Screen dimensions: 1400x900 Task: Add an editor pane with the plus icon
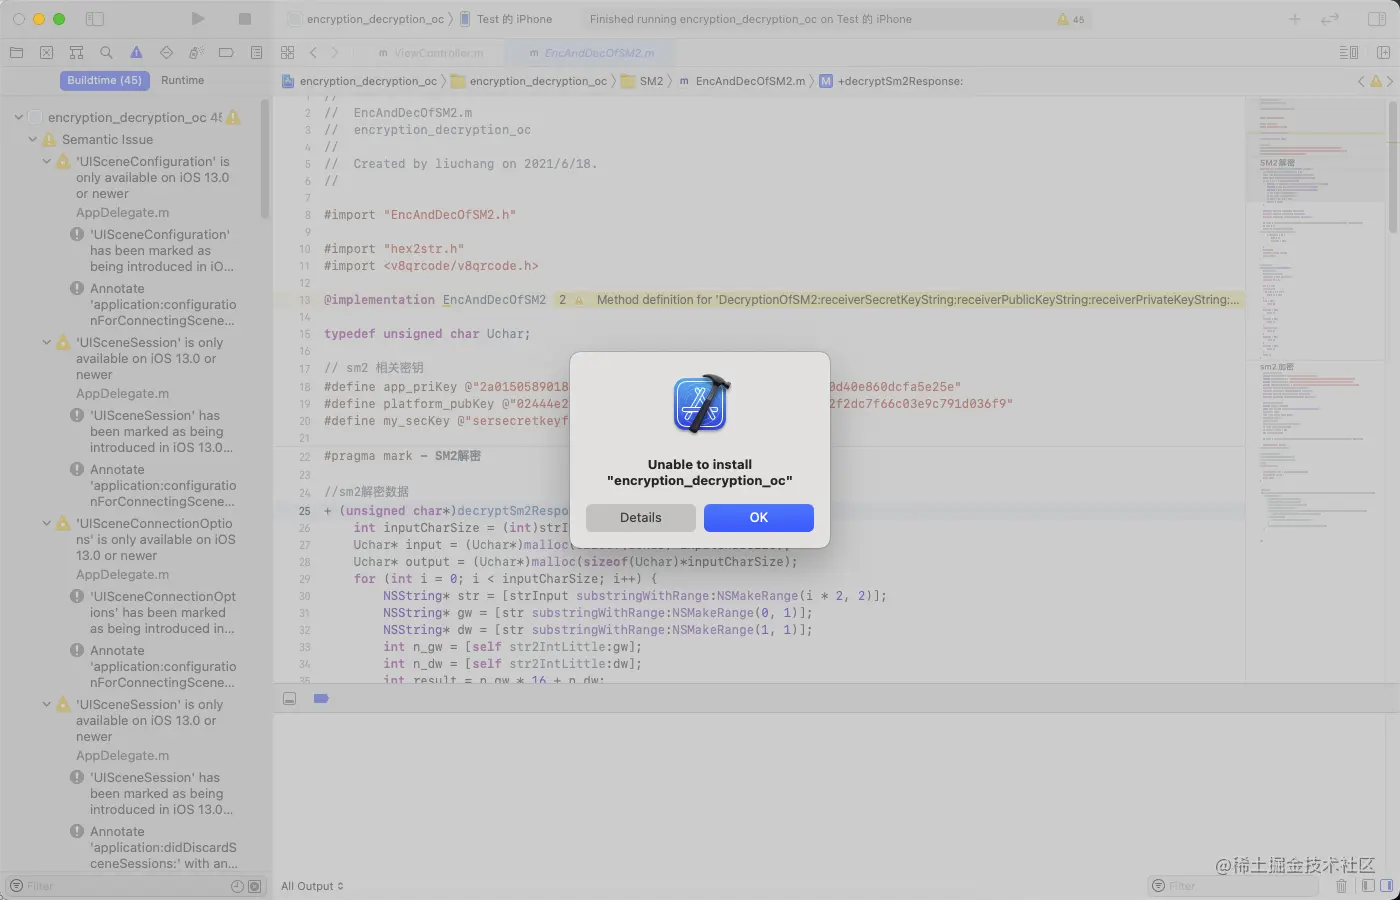pyautogui.click(x=1295, y=18)
